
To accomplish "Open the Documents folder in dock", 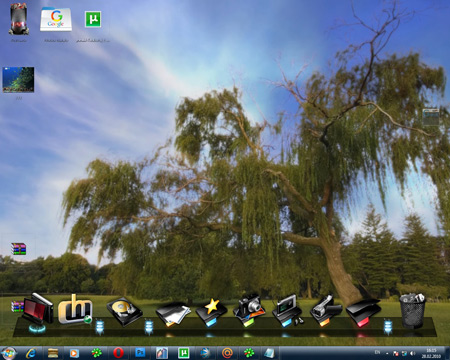I will click(173, 314).
